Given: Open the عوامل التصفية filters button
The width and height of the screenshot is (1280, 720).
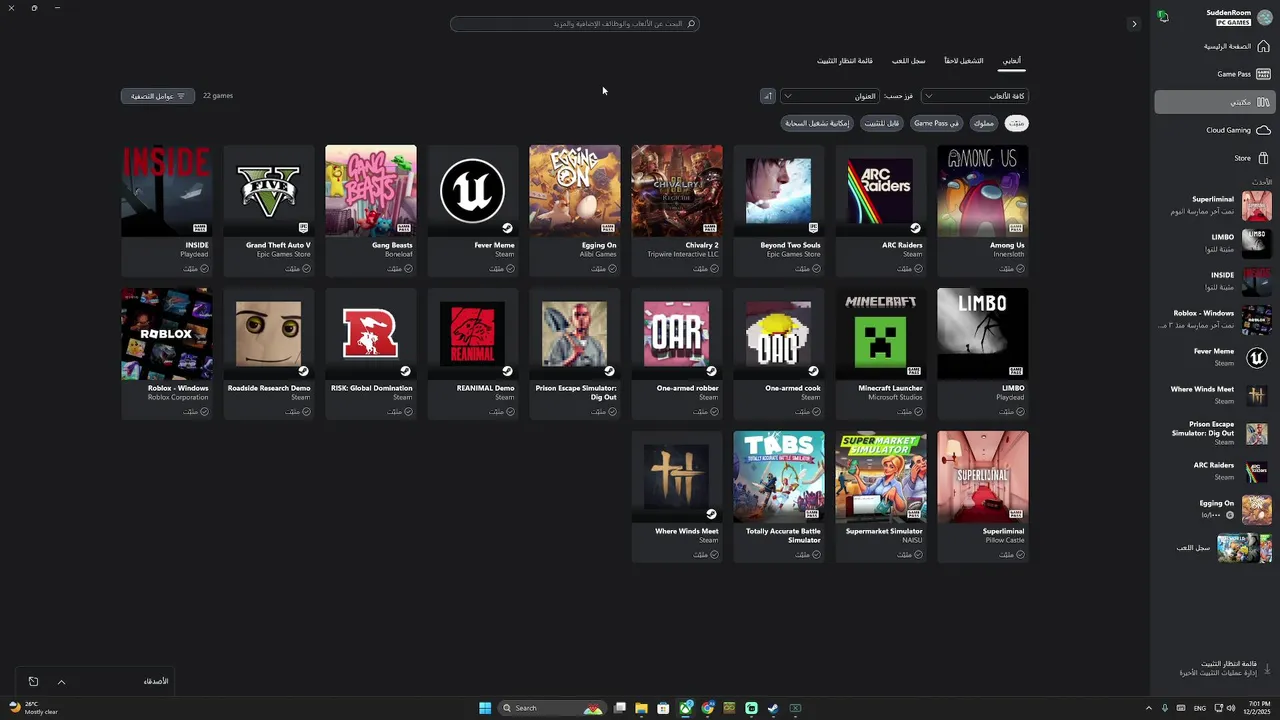Looking at the screenshot, I should (x=158, y=96).
